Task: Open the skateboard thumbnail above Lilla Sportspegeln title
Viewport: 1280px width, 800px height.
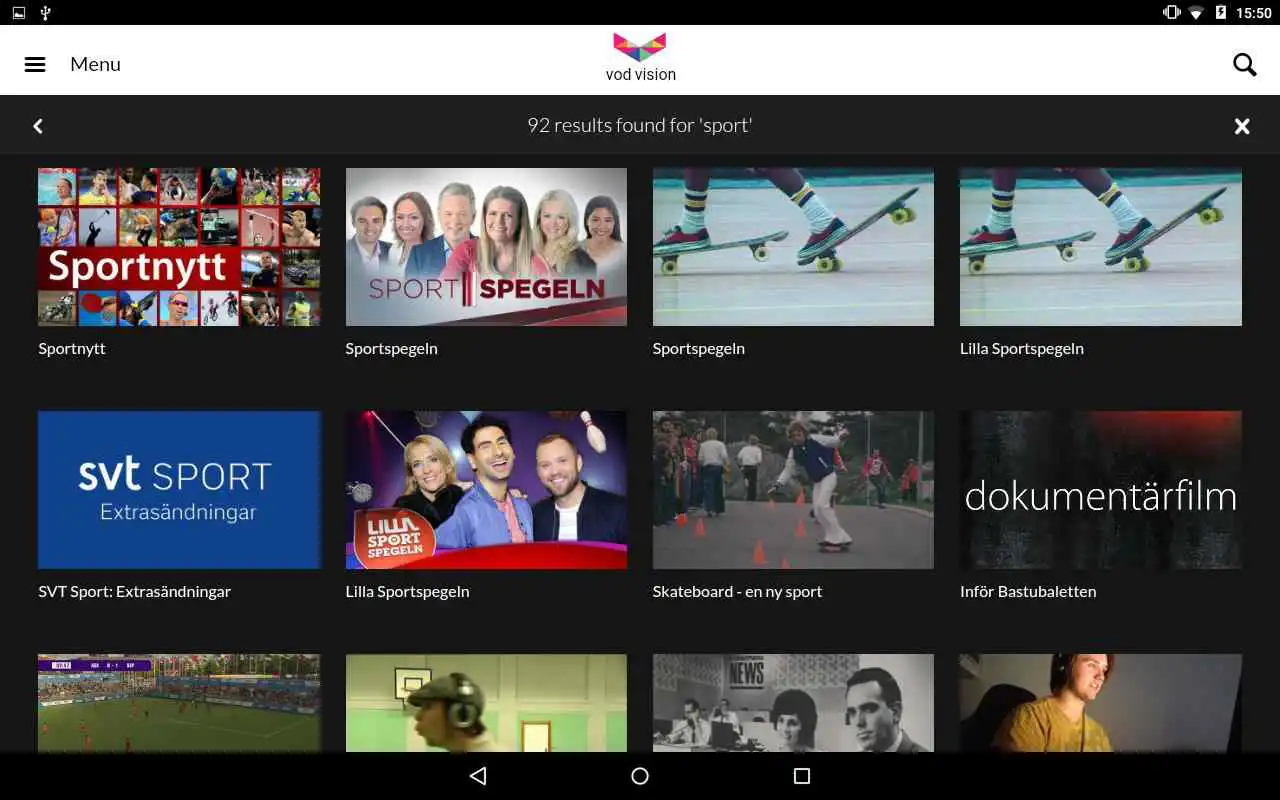Action: (x=1101, y=247)
